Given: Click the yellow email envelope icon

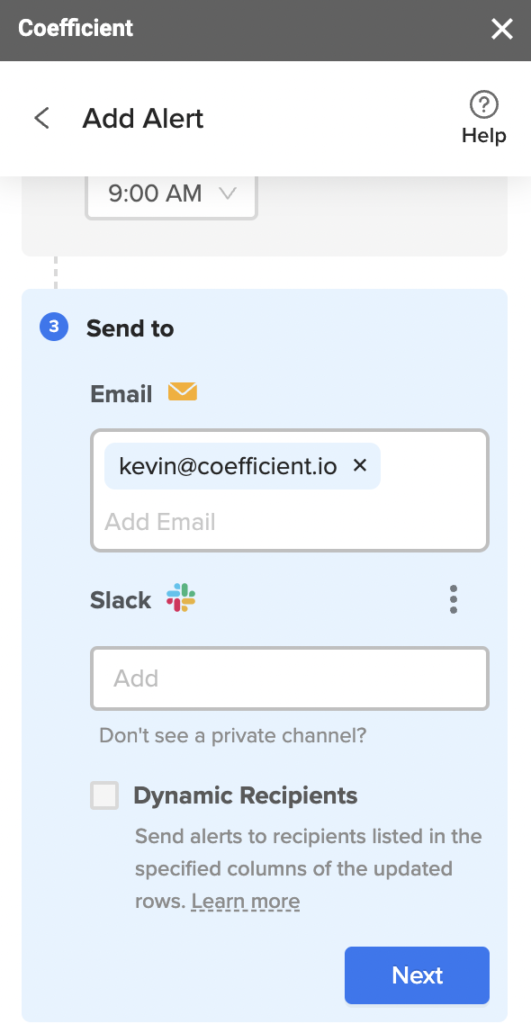Looking at the screenshot, I should point(183,392).
